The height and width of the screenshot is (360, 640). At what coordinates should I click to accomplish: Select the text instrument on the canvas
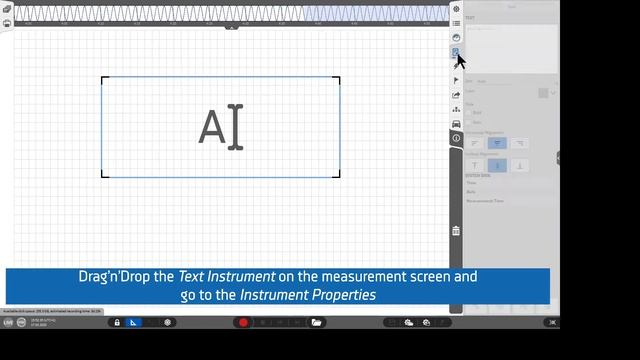pos(220,127)
